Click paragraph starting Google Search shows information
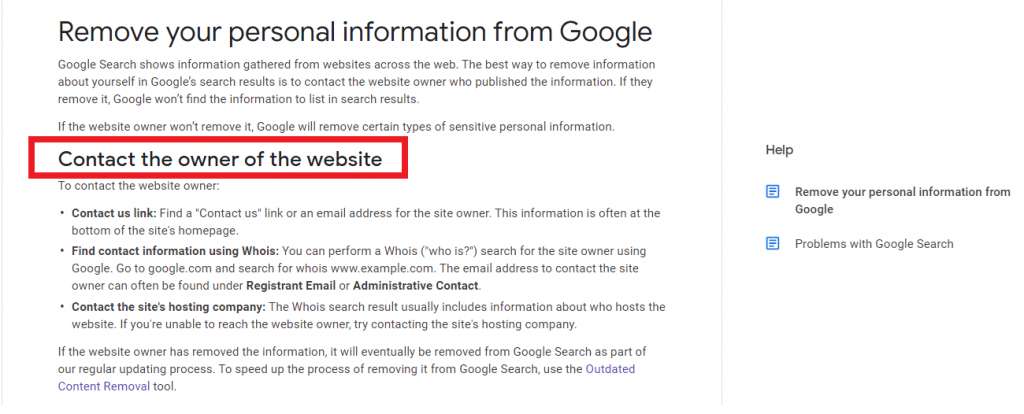 coord(357,82)
